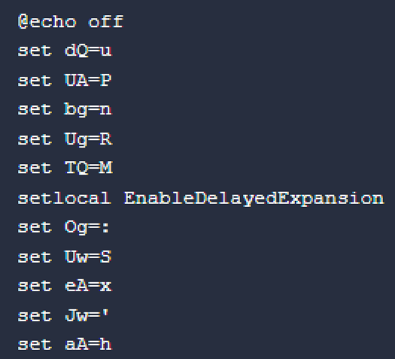Click the word 'setlocal'
The image size is (396, 360).
pyautogui.click(x=64, y=198)
